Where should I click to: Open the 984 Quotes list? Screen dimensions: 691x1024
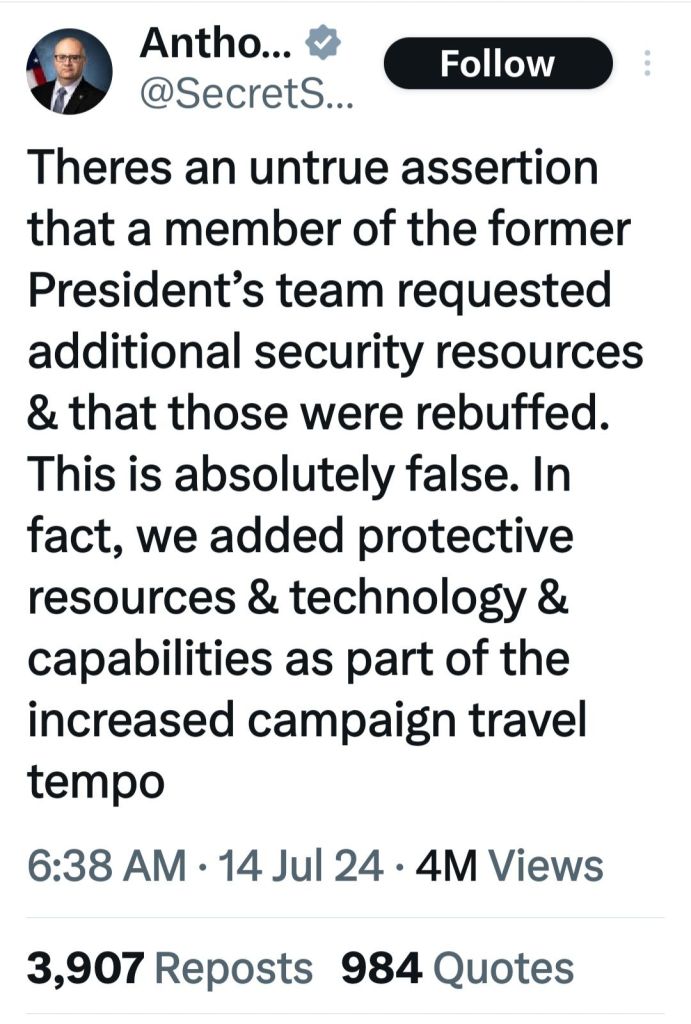[x=457, y=968]
